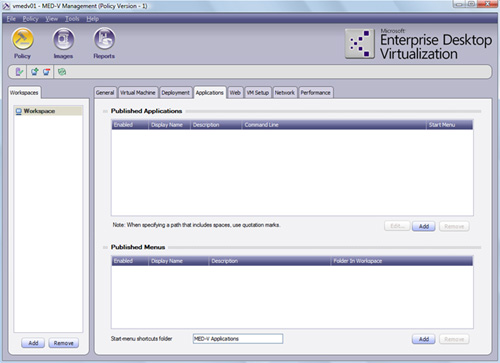
Task: Click the Enabled column header in Published Applications
Action: [130, 125]
